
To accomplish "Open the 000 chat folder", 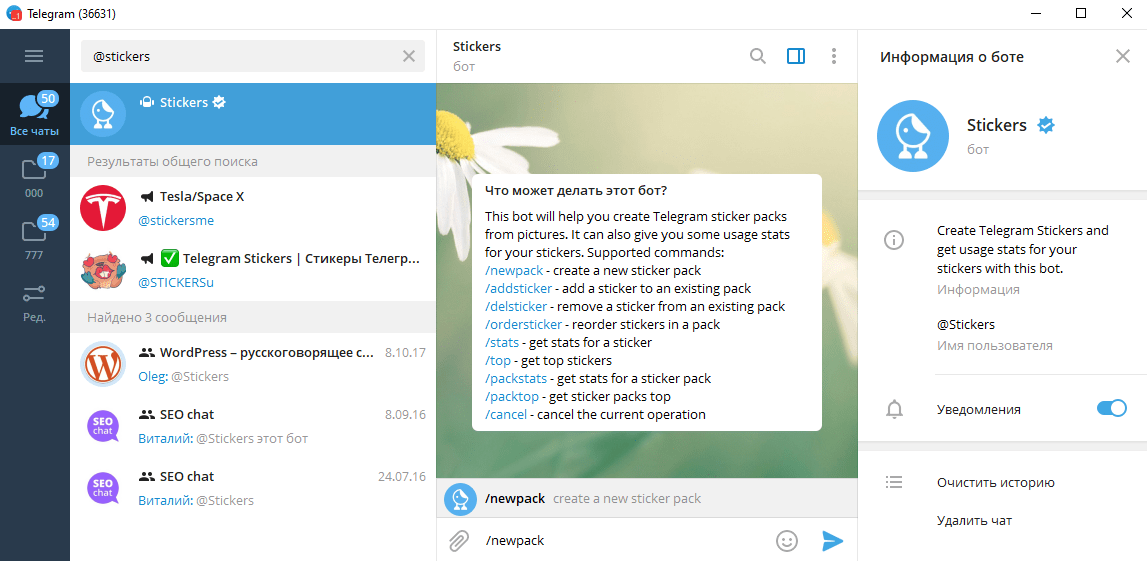I will tap(34, 176).
